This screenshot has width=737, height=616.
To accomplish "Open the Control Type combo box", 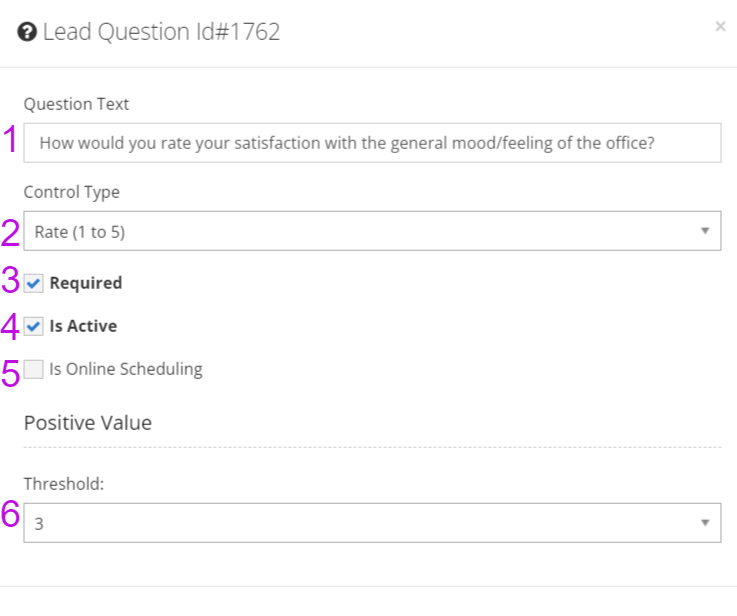I will [x=372, y=231].
